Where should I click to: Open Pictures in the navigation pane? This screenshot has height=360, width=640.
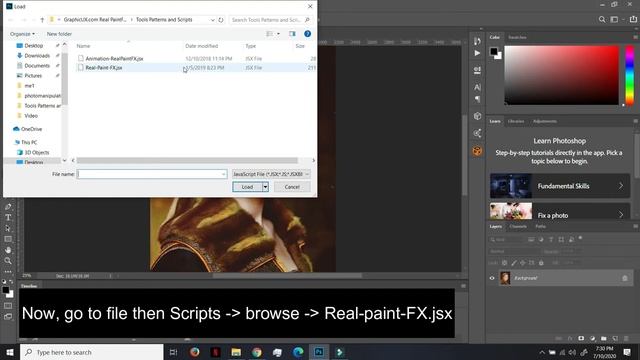[x=33, y=76]
